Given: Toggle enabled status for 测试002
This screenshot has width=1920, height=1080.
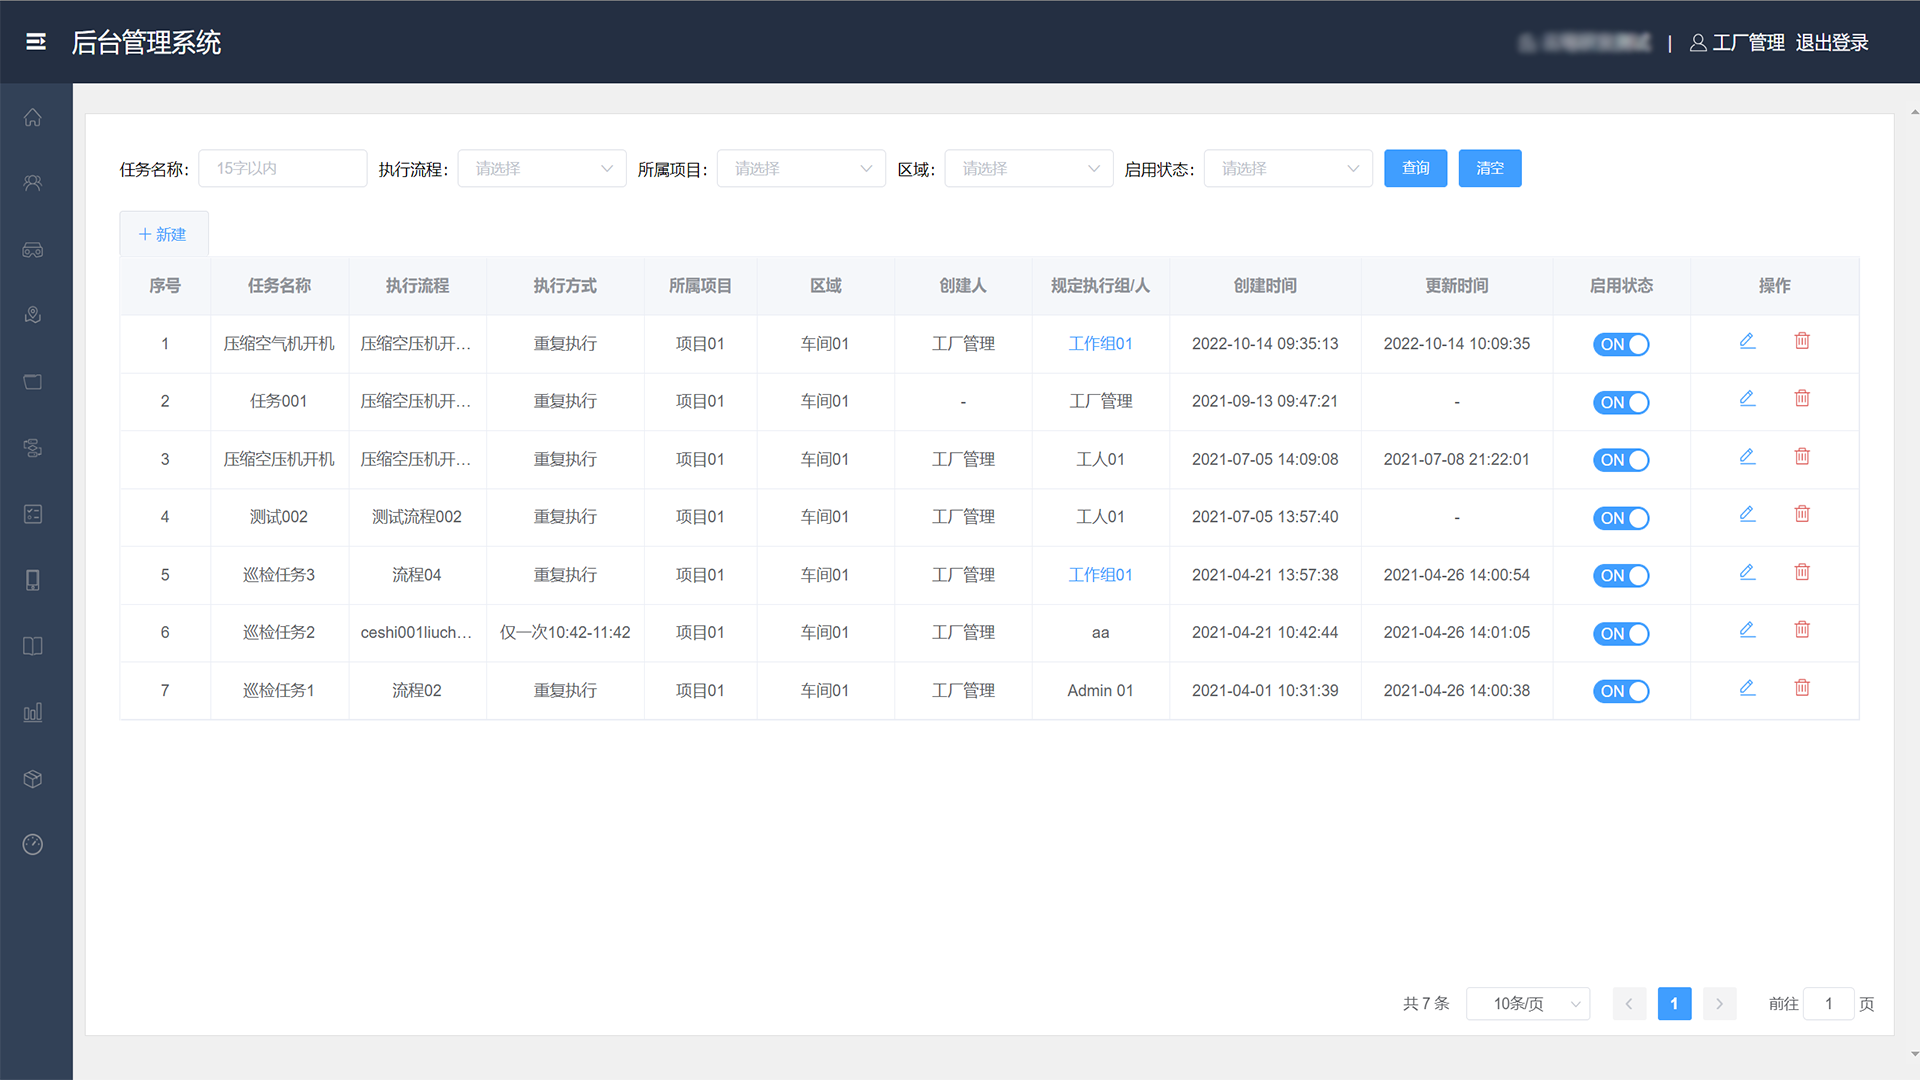Looking at the screenshot, I should [1621, 518].
